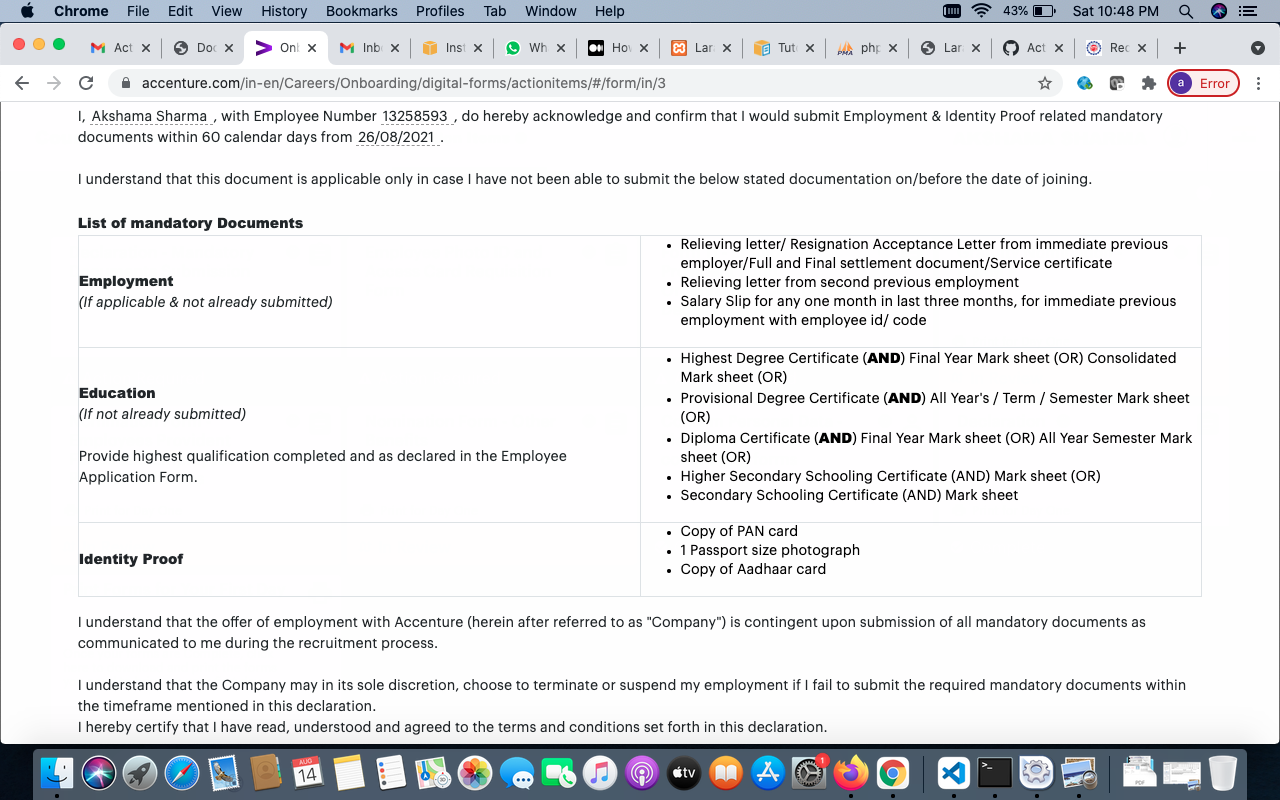Open Launchpad rocket icon in dock

tap(140, 772)
